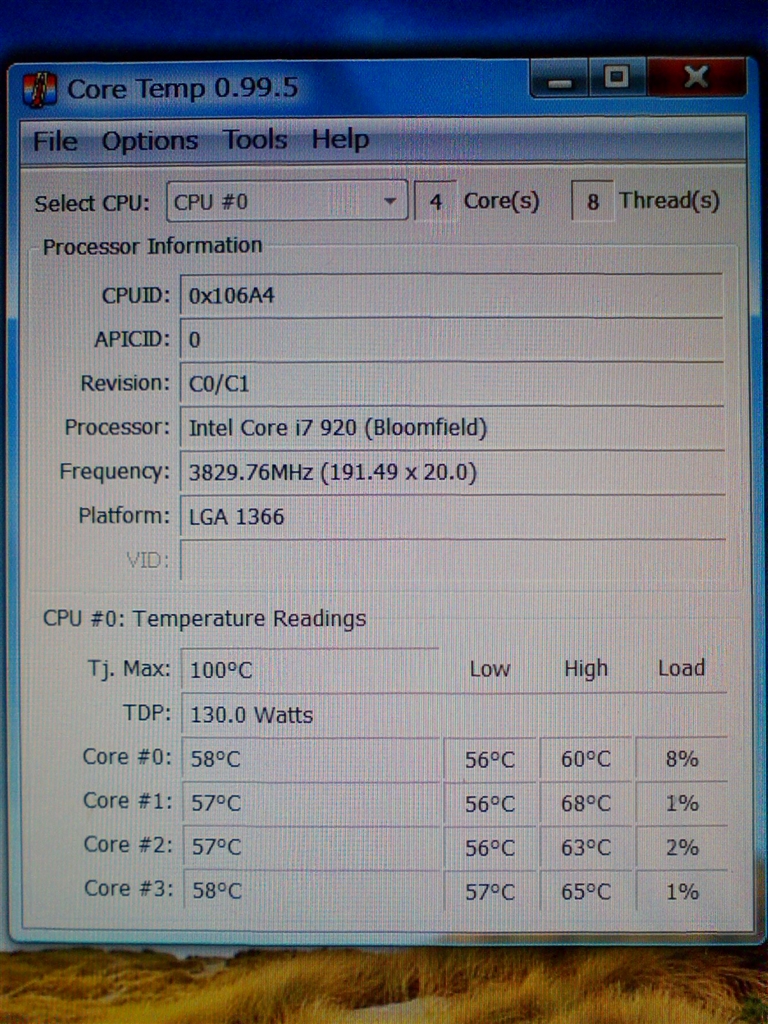This screenshot has height=1024, width=768.
Task: Close the Core Temp window
Action: pyautogui.click(x=696, y=78)
